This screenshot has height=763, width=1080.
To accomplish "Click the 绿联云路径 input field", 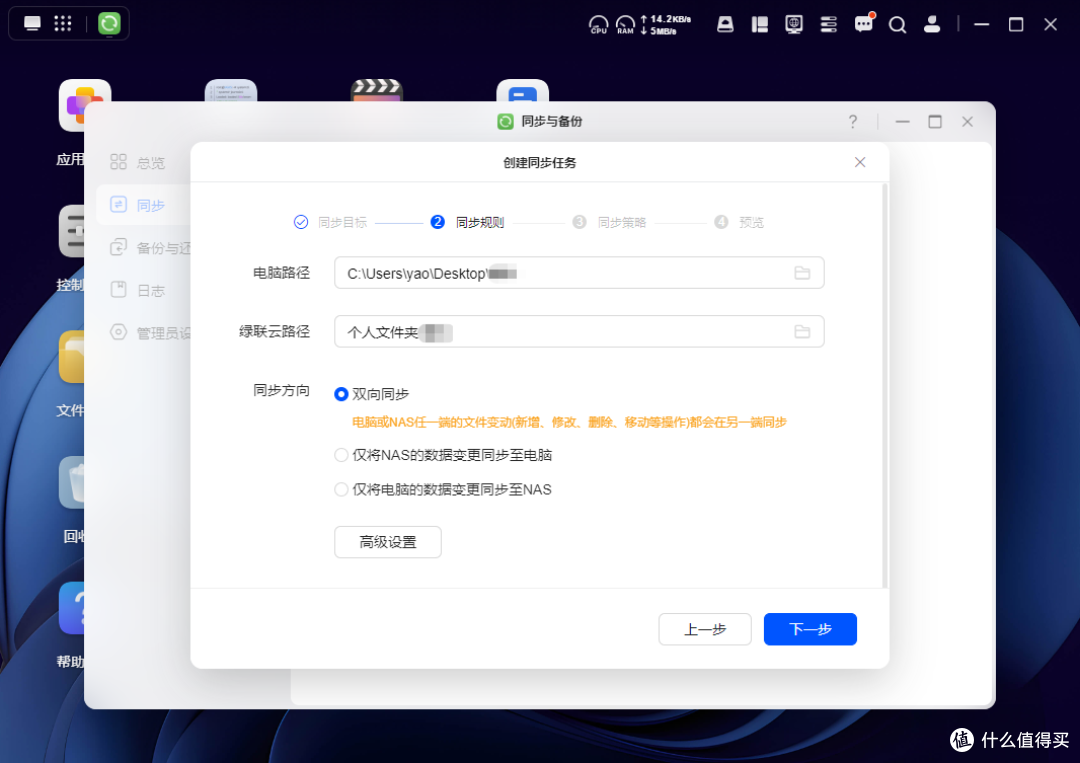I will (x=579, y=331).
